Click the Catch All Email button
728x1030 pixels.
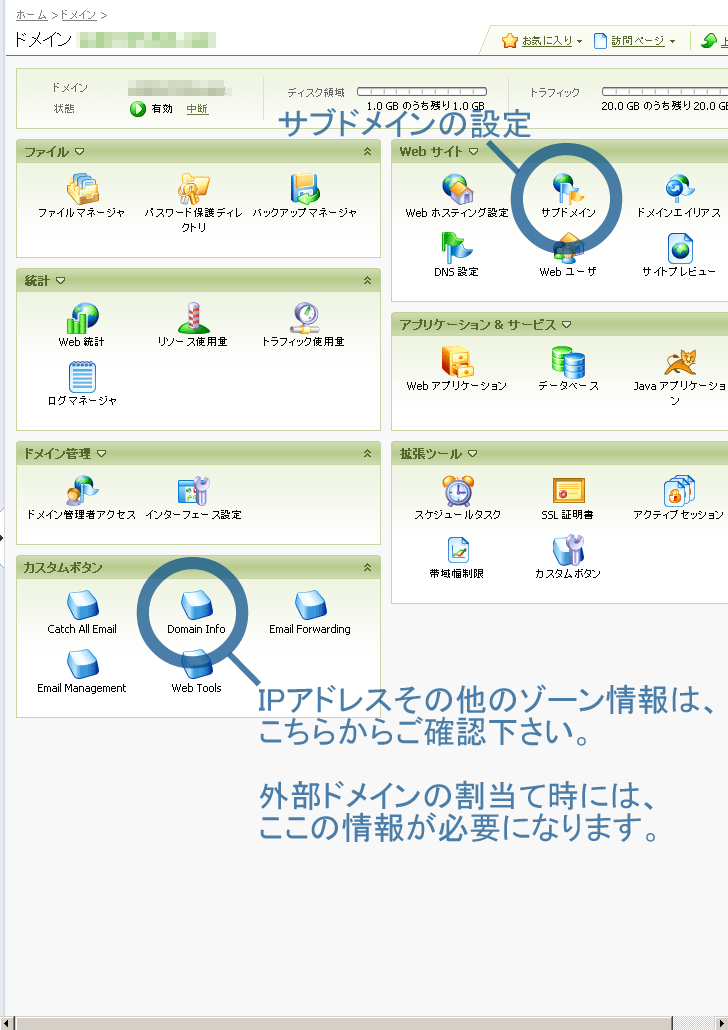coord(82,605)
